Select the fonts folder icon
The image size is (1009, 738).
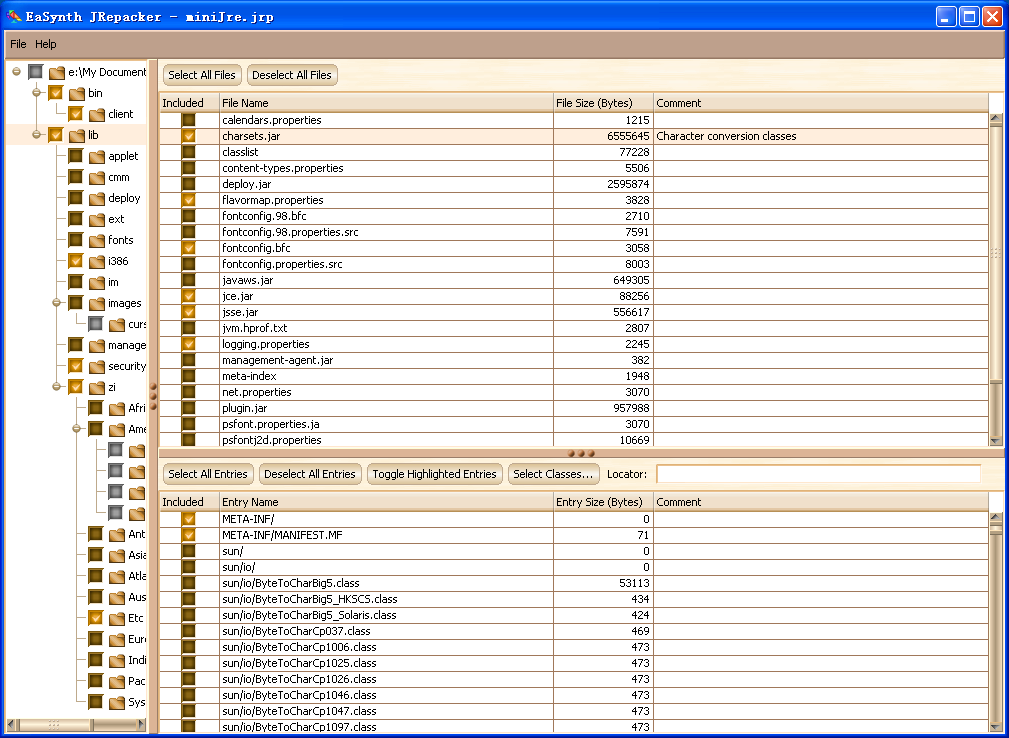97,241
